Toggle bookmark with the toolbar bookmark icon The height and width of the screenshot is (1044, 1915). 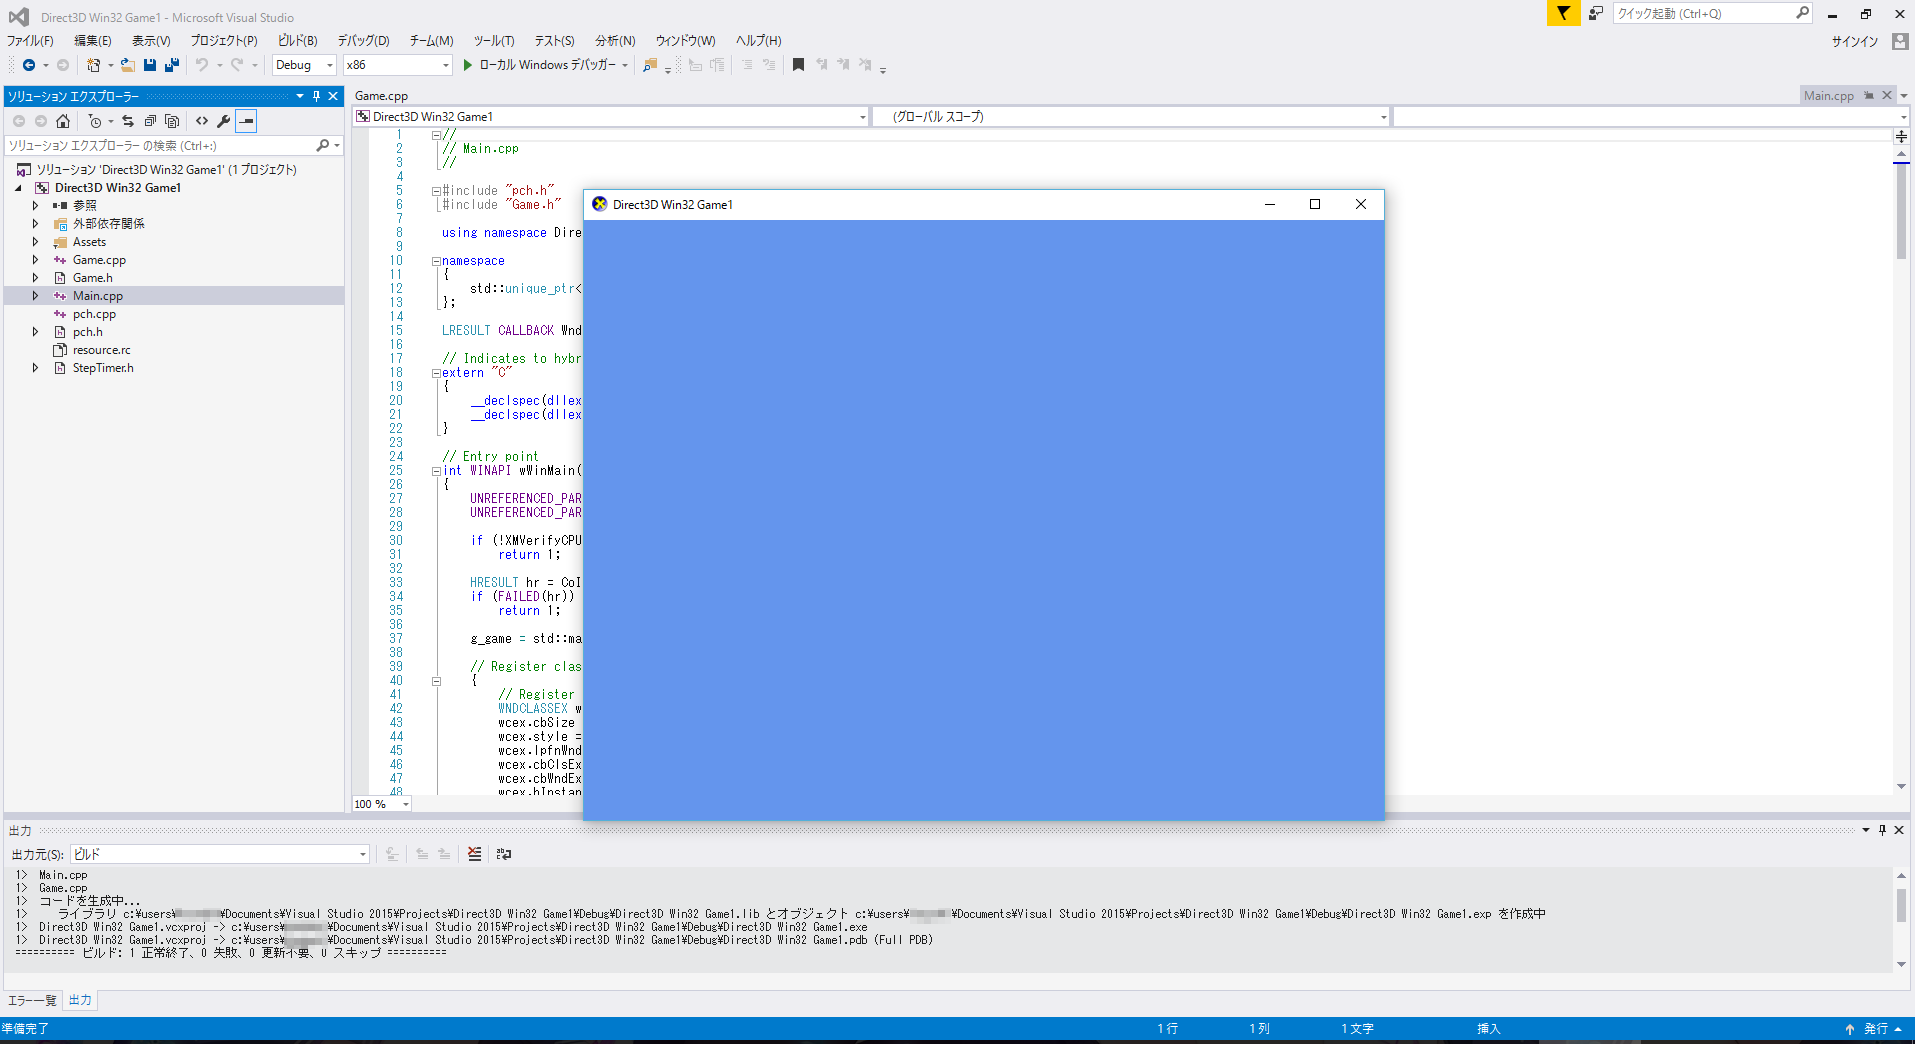(798, 65)
